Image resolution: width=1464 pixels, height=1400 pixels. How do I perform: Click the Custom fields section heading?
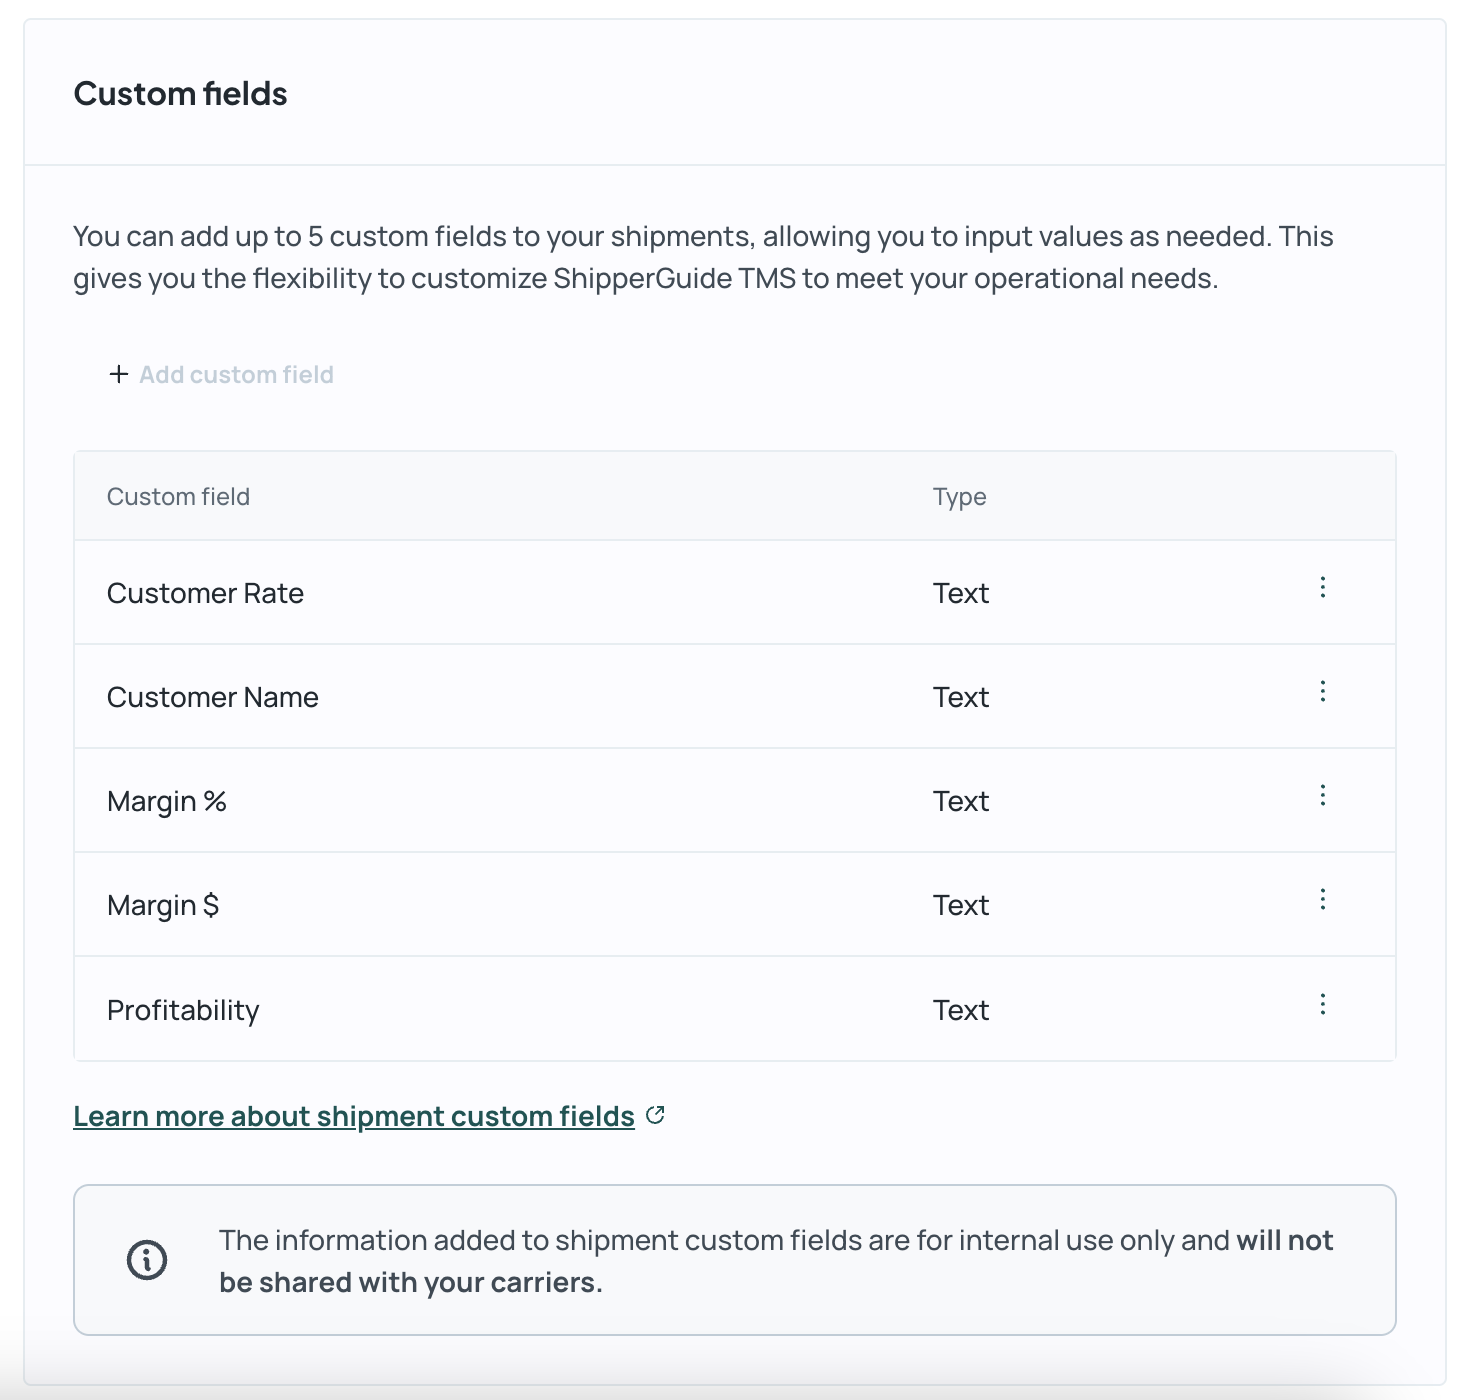point(181,94)
